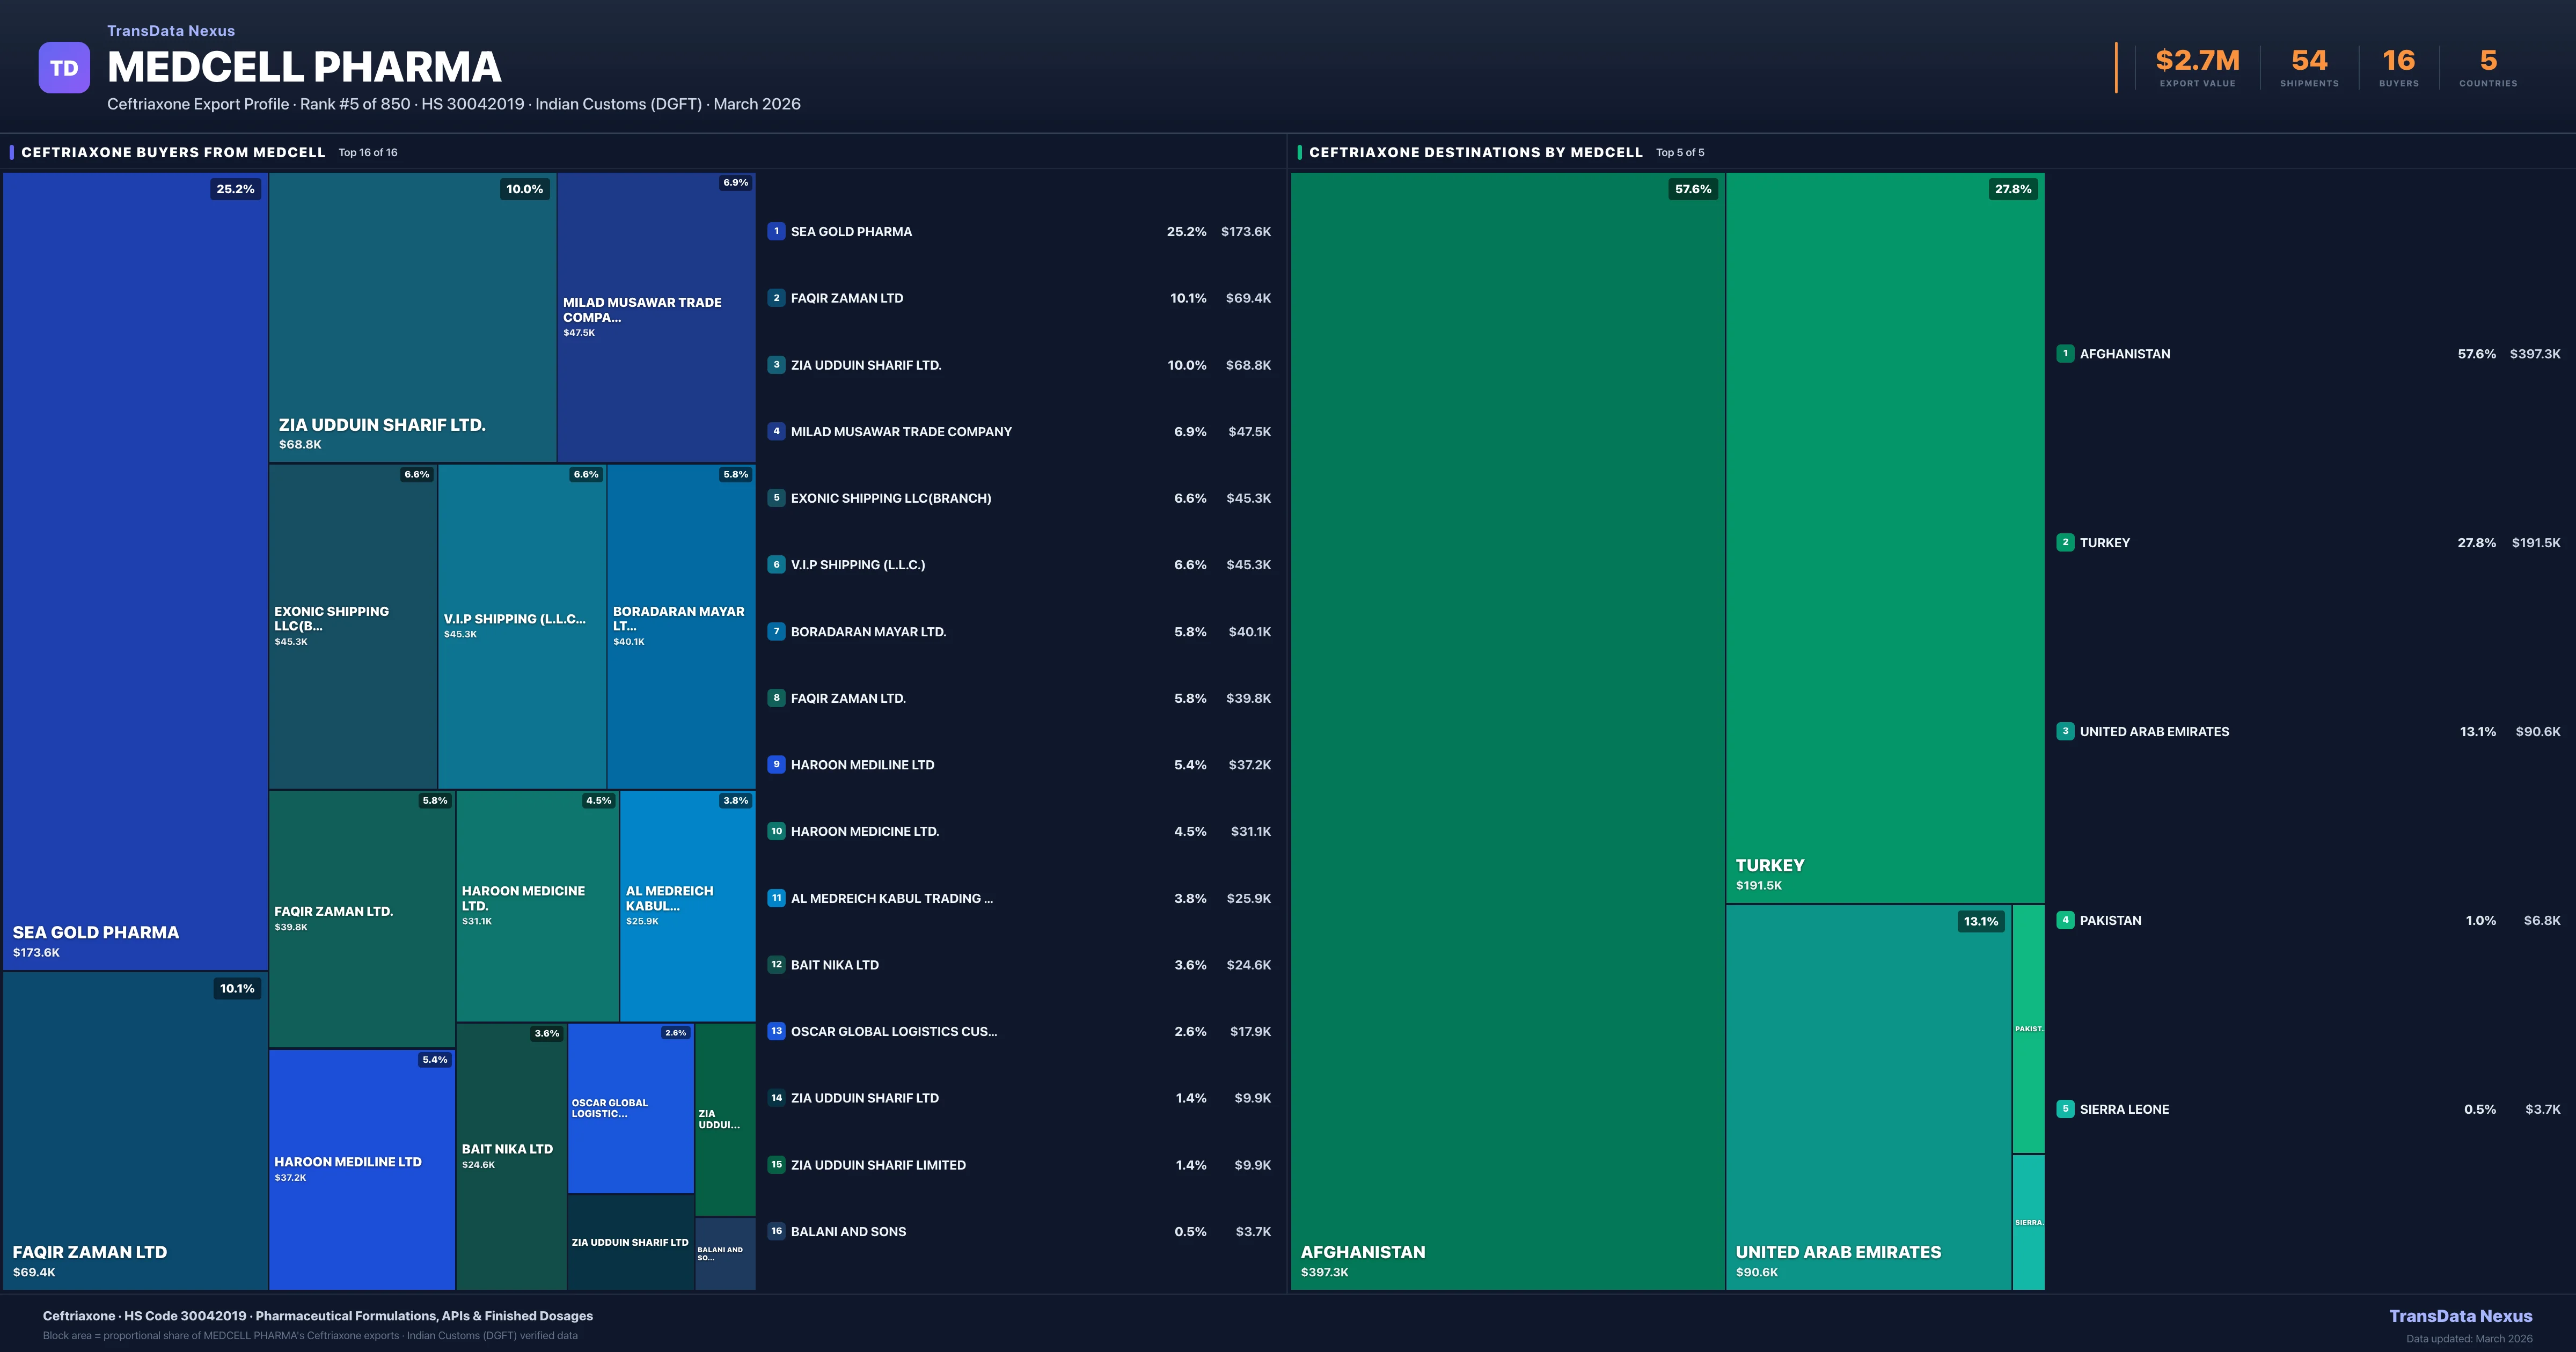Click rank 4 badge beside PAKISTAN
The image size is (2576, 1352).
coord(2065,920)
